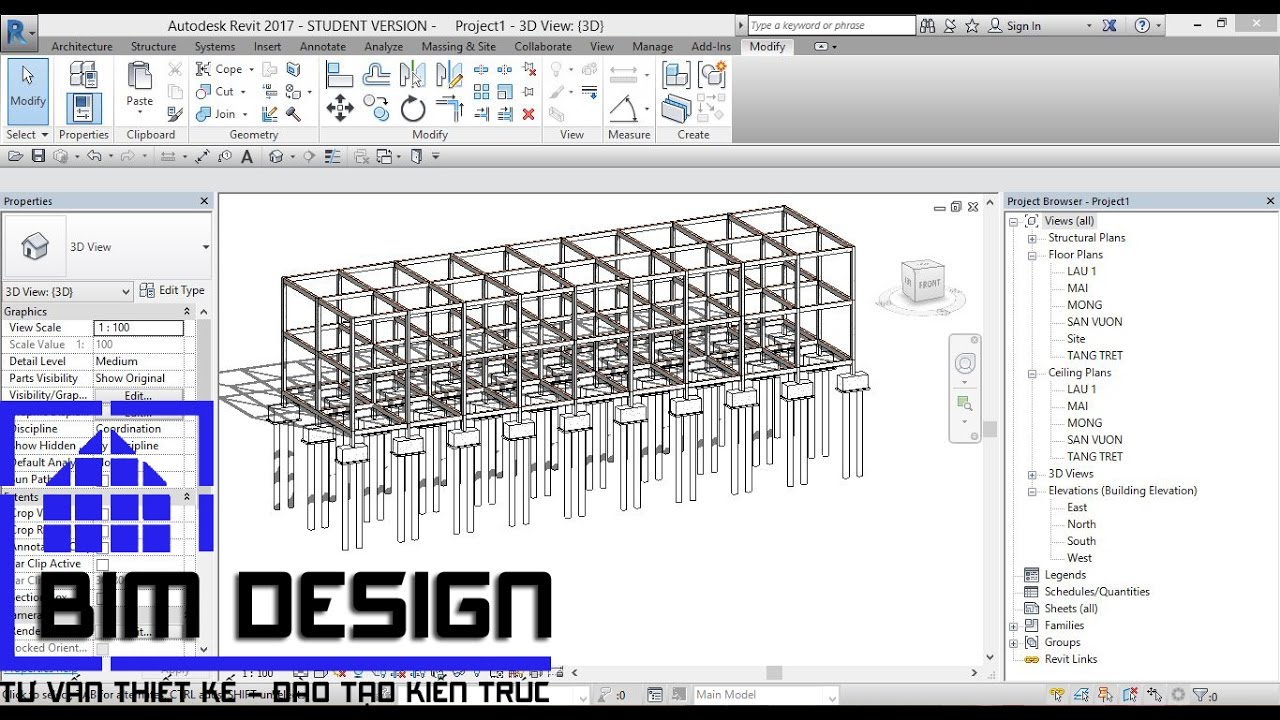This screenshot has height=720, width=1280.
Task: Open the Massing & Site tab
Action: pyautogui.click(x=458, y=47)
